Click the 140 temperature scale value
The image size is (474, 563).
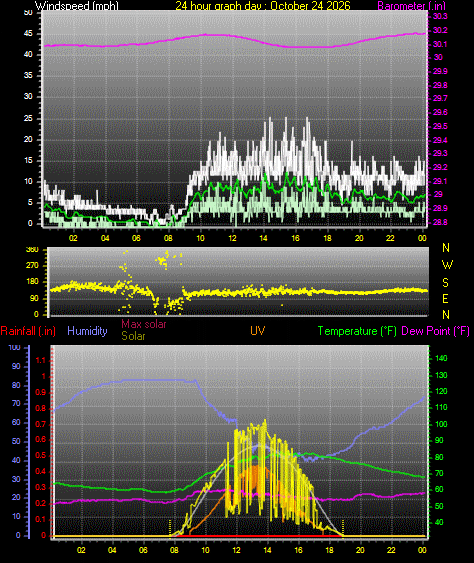point(441,358)
